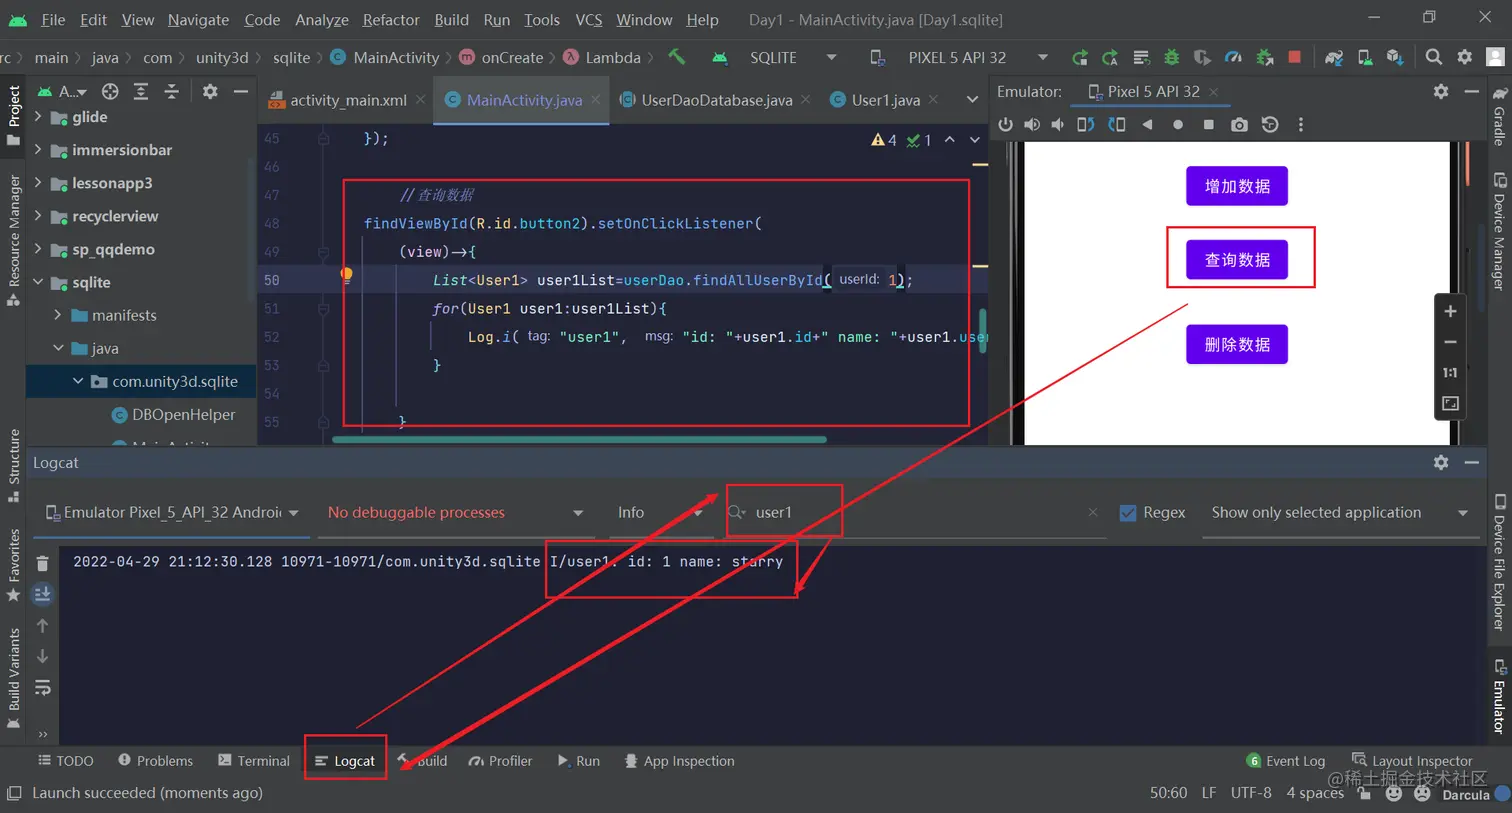Click Sync Project with Gradle Files icon
Image resolution: width=1512 pixels, height=813 pixels.
(1334, 57)
